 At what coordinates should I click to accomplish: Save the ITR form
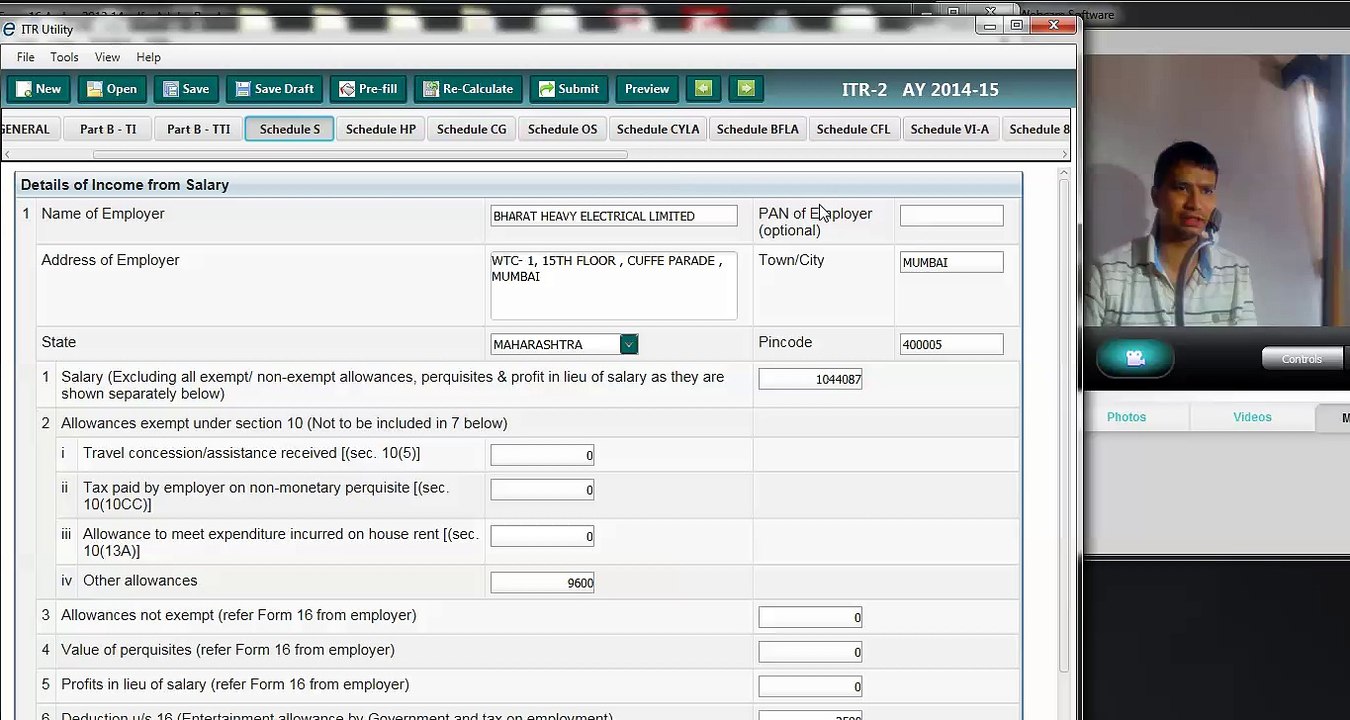(x=186, y=89)
